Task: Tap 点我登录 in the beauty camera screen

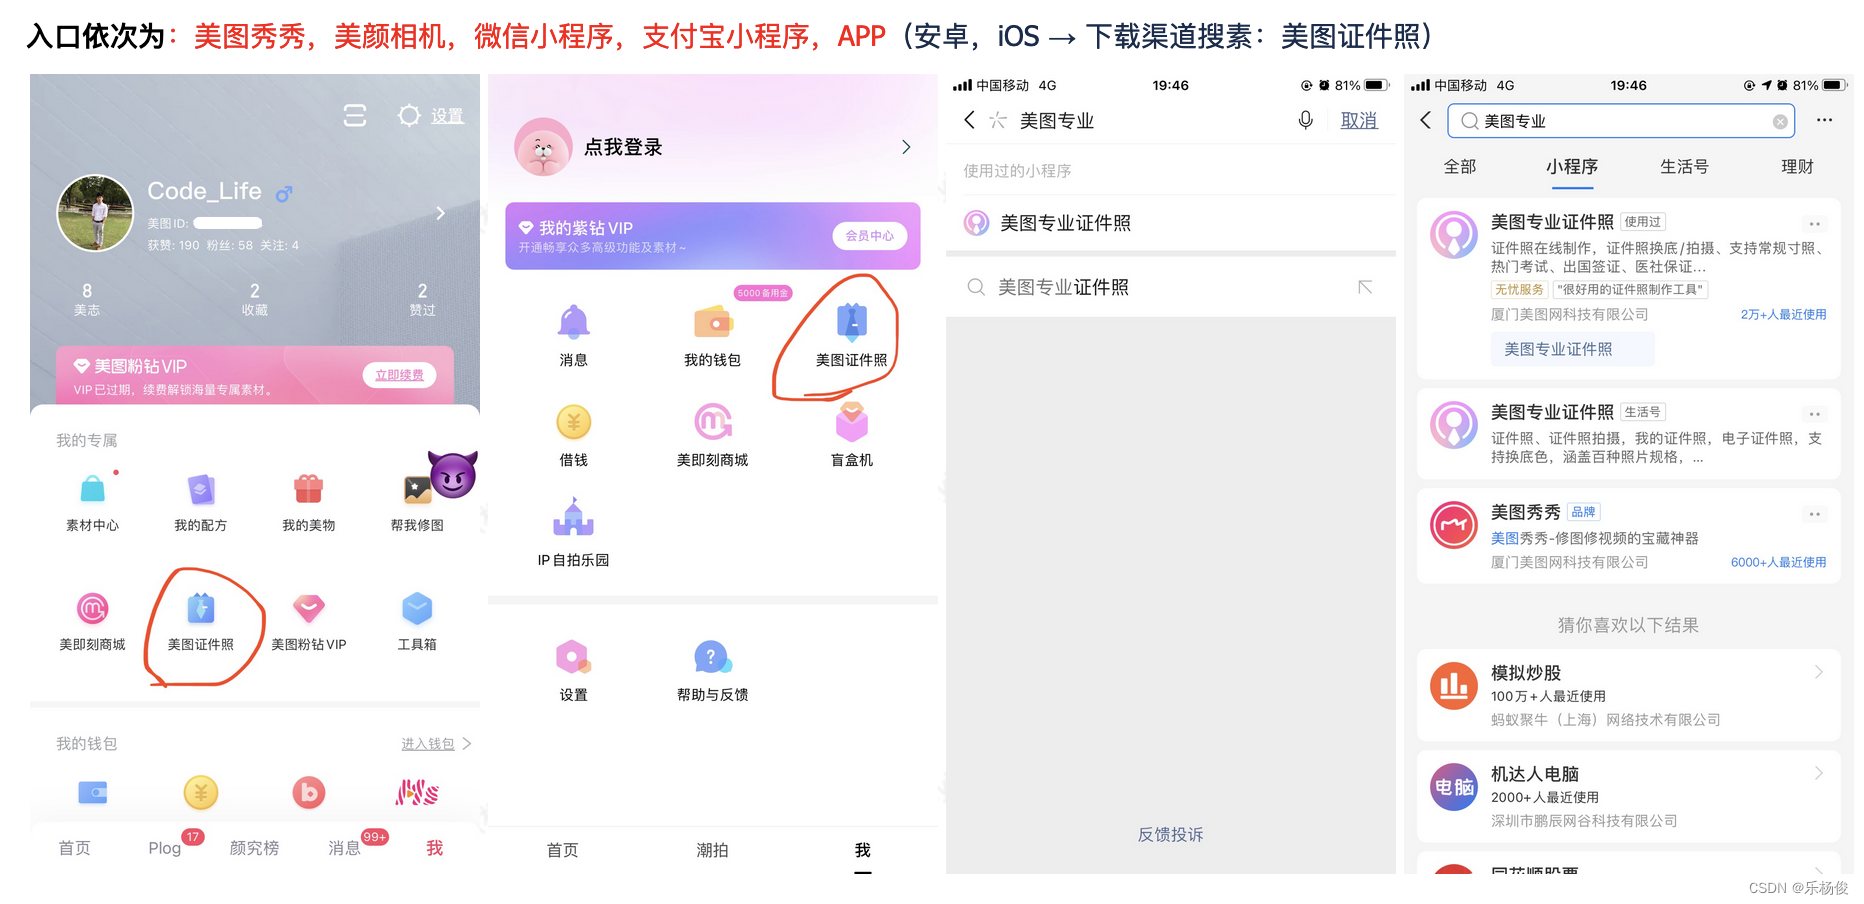Action: click(623, 147)
